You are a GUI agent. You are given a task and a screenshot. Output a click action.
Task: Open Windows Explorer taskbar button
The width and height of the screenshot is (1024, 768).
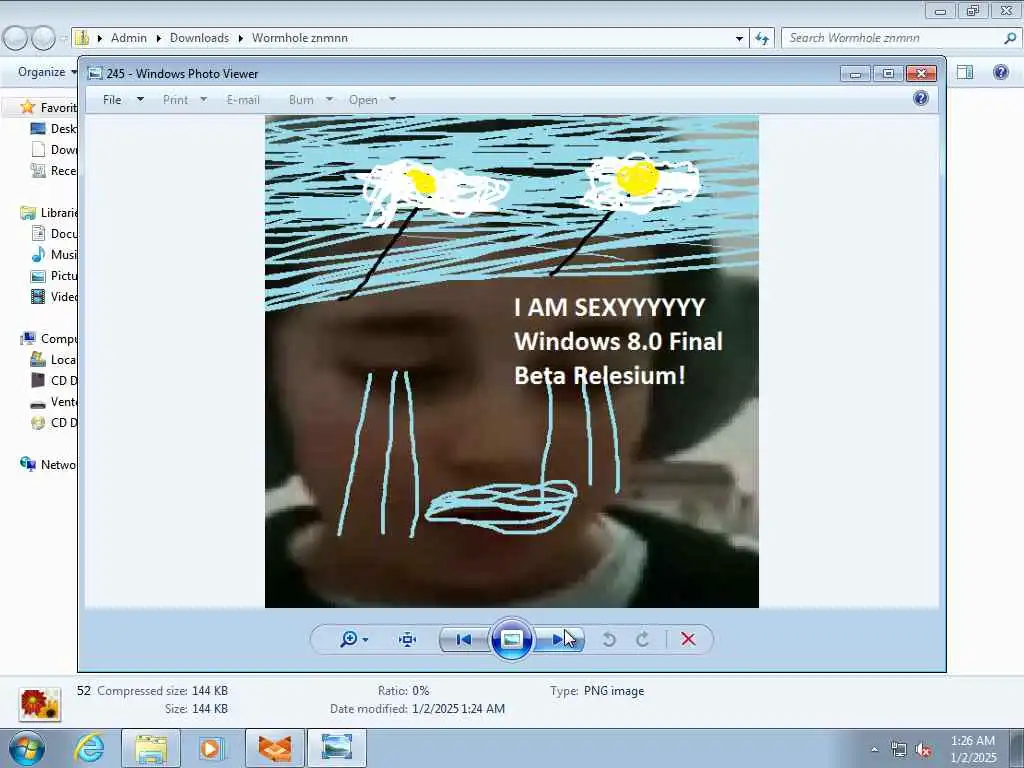pos(151,748)
